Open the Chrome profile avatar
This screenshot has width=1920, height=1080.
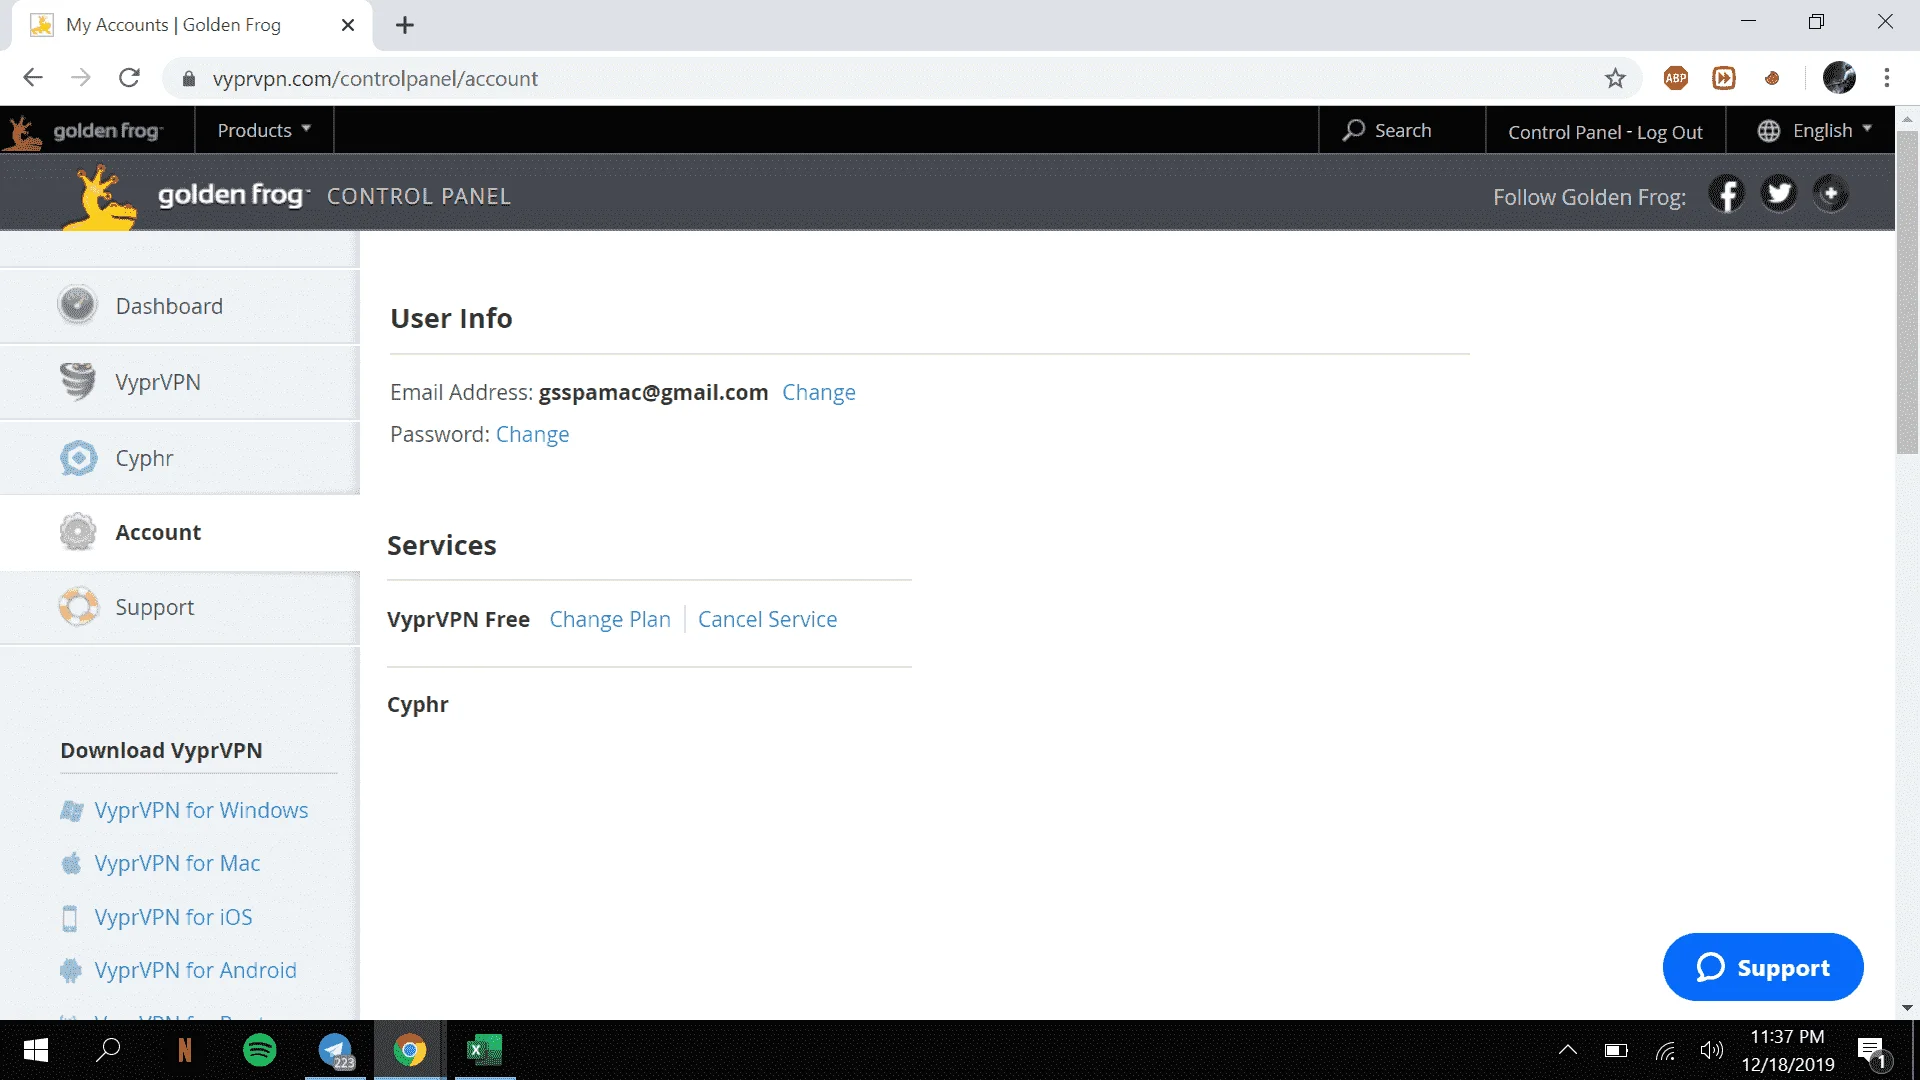[x=1839, y=78]
